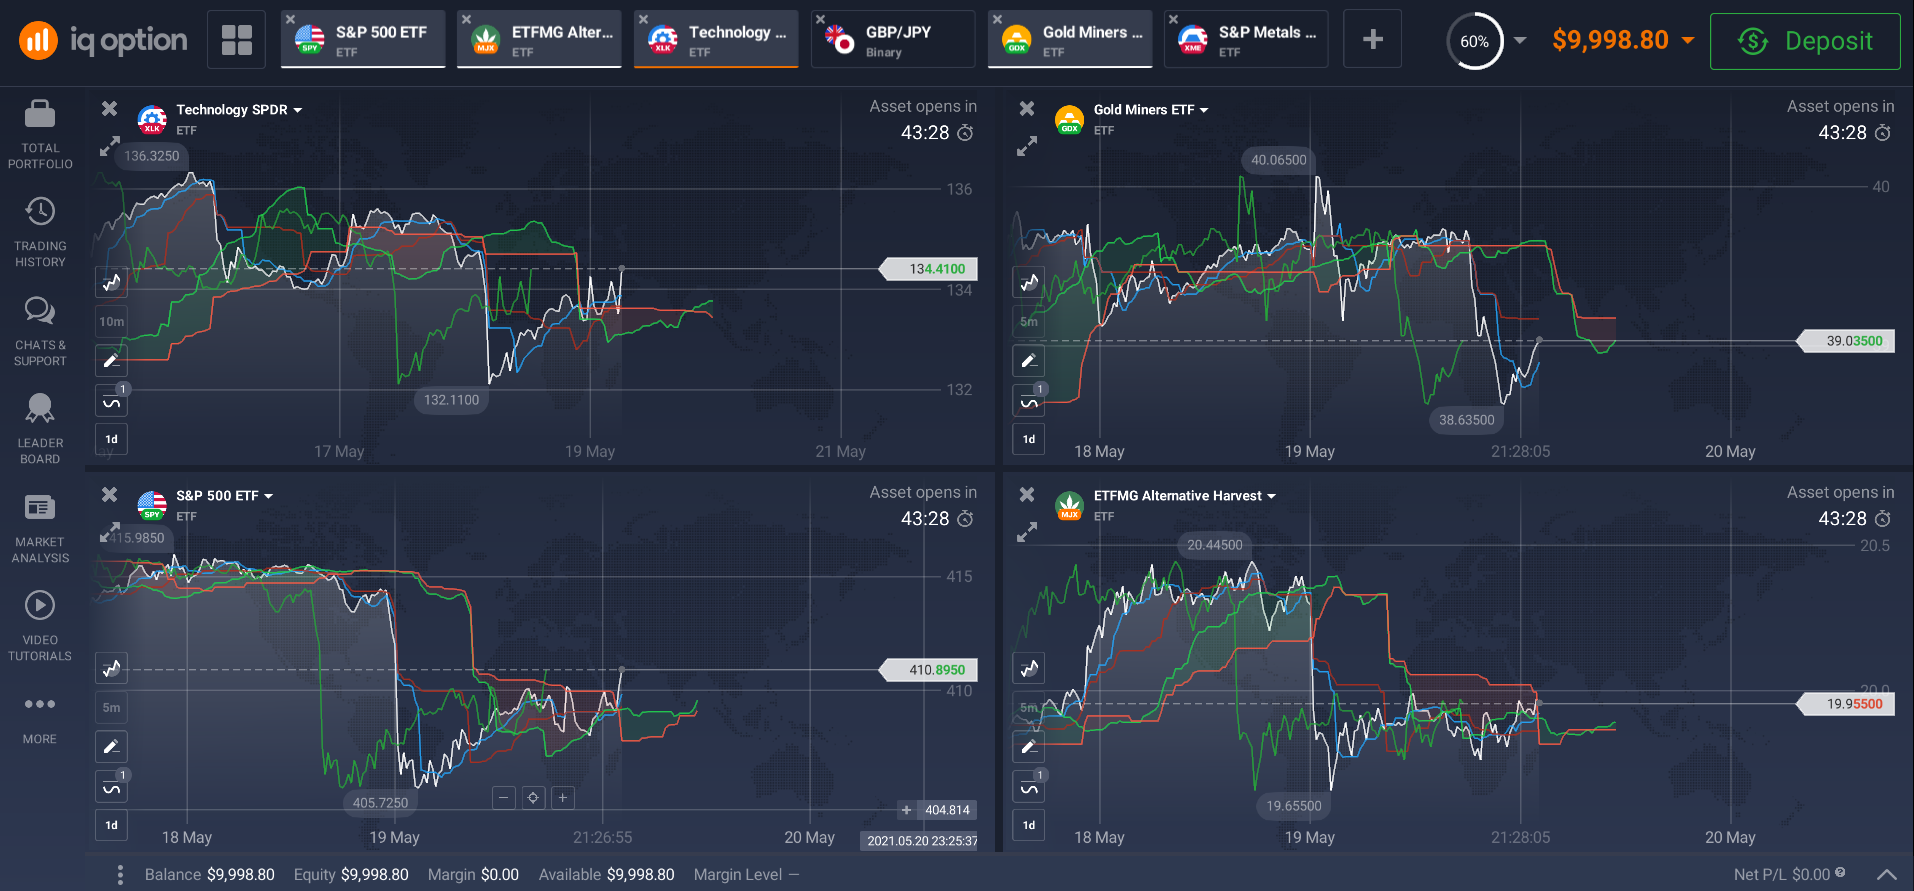
Task: Switch to Technology ETF tab
Action: (x=716, y=40)
